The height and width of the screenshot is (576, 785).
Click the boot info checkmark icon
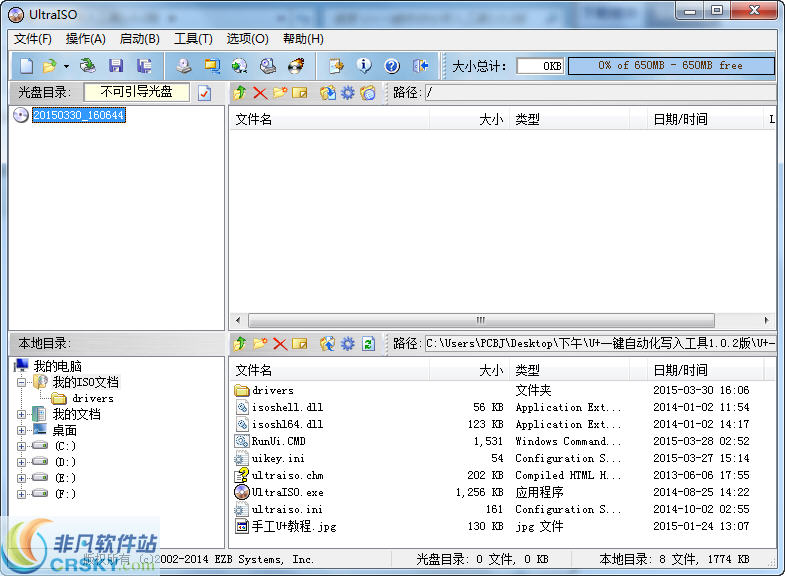pos(205,93)
